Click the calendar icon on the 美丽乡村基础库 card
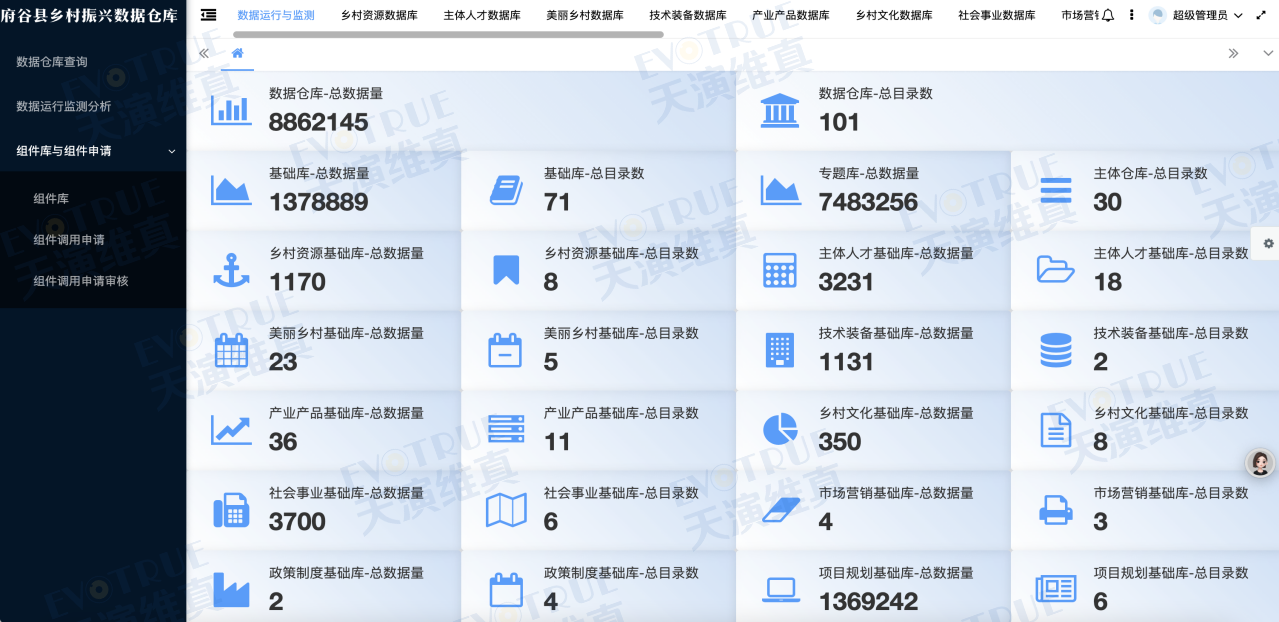The width and height of the screenshot is (1279, 622). point(232,349)
